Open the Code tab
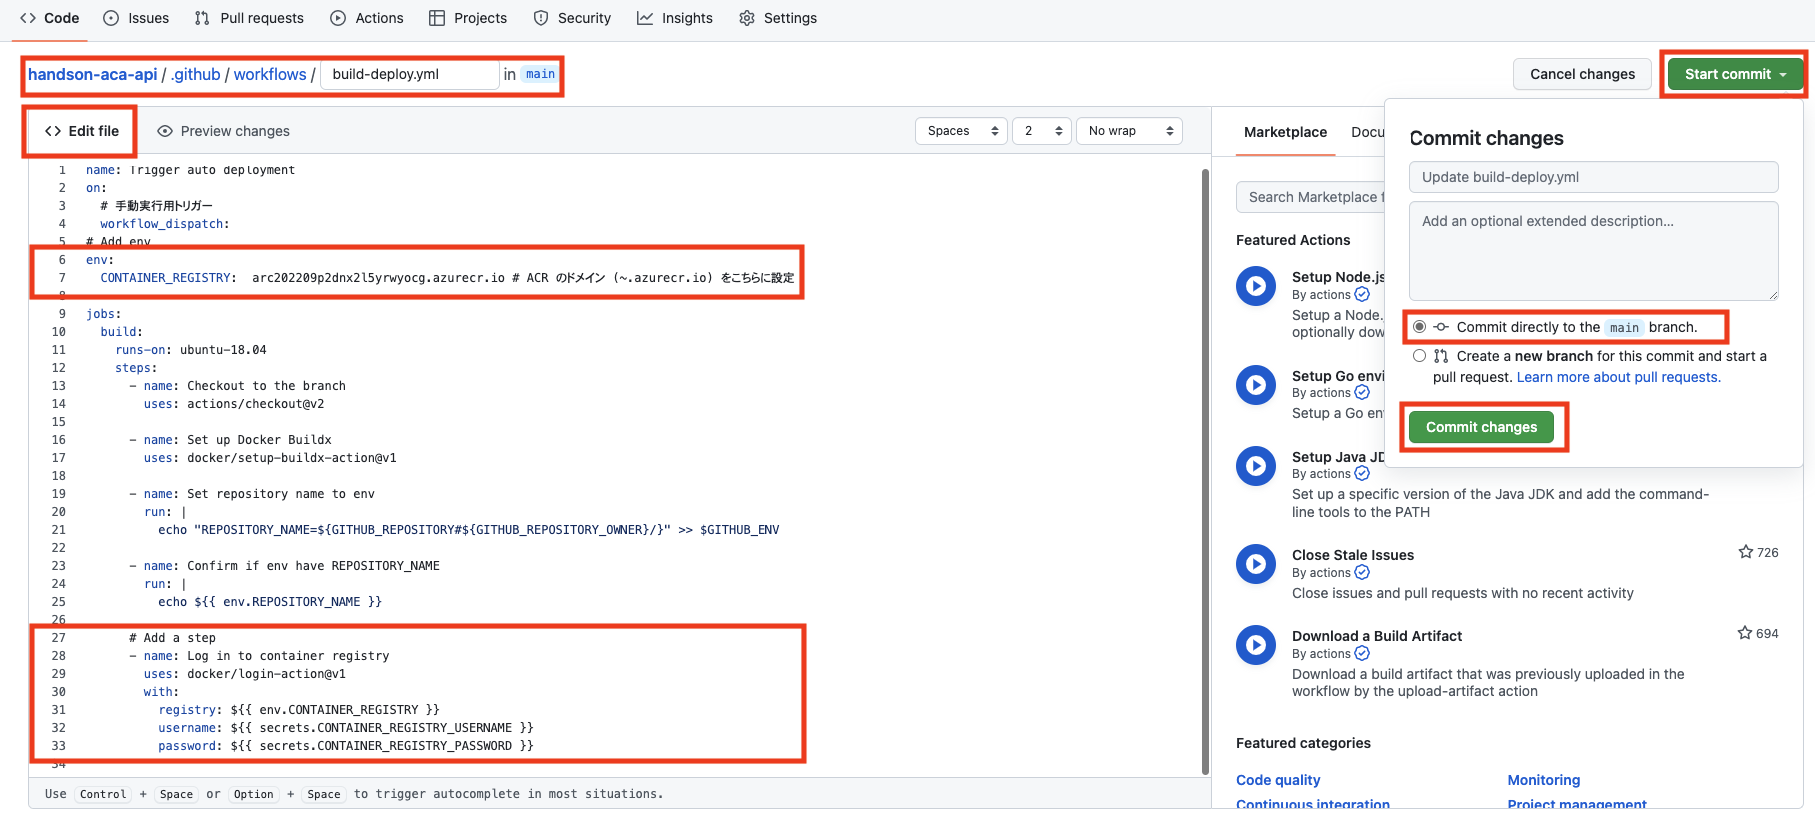The image size is (1815, 819). point(49,18)
